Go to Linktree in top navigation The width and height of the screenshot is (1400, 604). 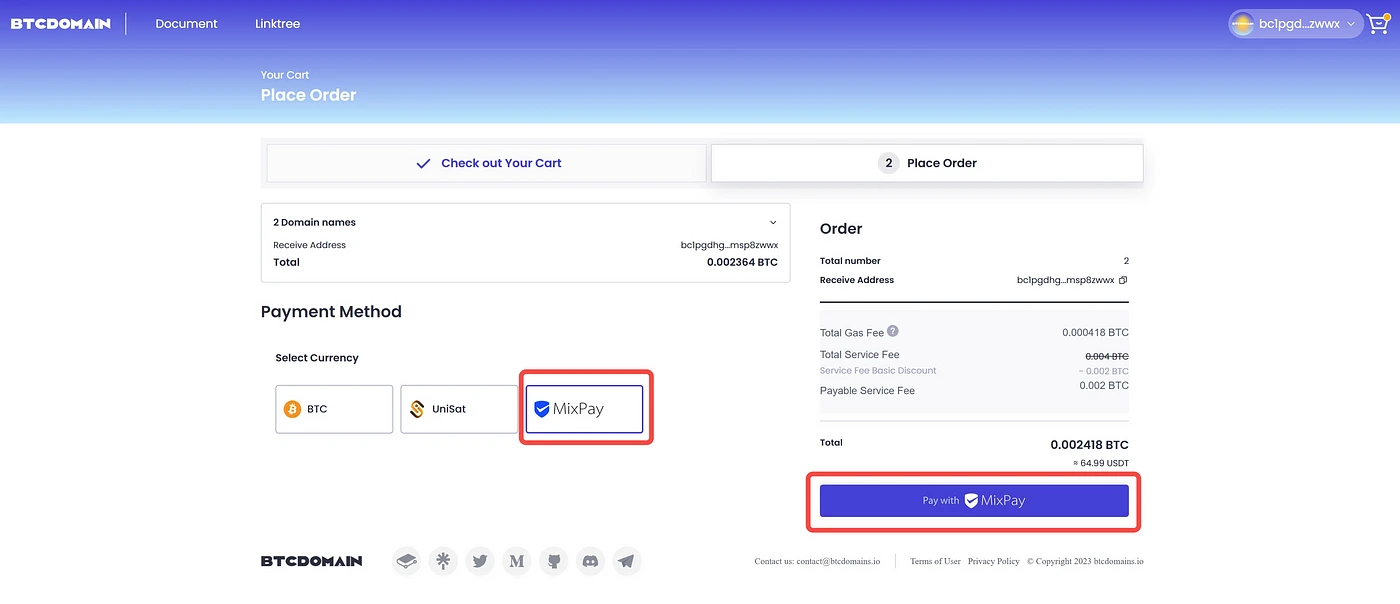pos(277,24)
